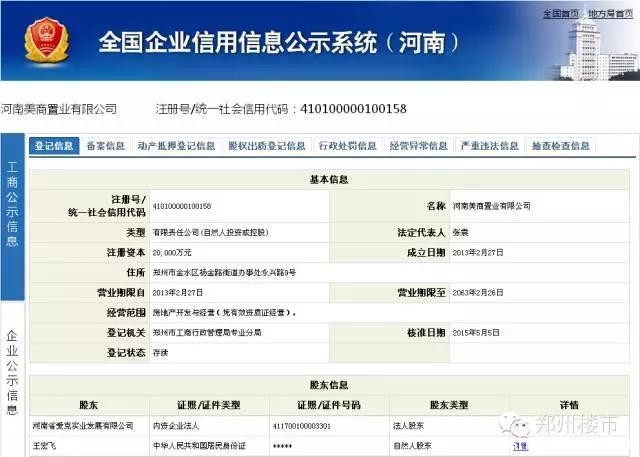
Task: Open the 详情 link for 王宏飞
Action: click(x=520, y=446)
